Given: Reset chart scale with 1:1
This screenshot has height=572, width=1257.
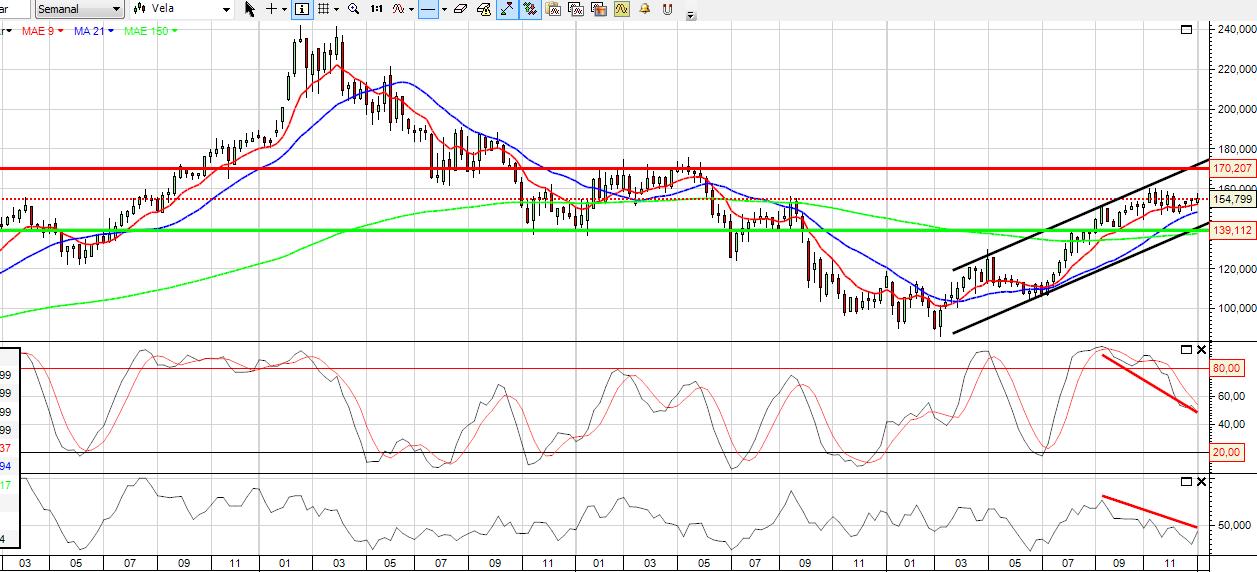Looking at the screenshot, I should pos(377,9).
